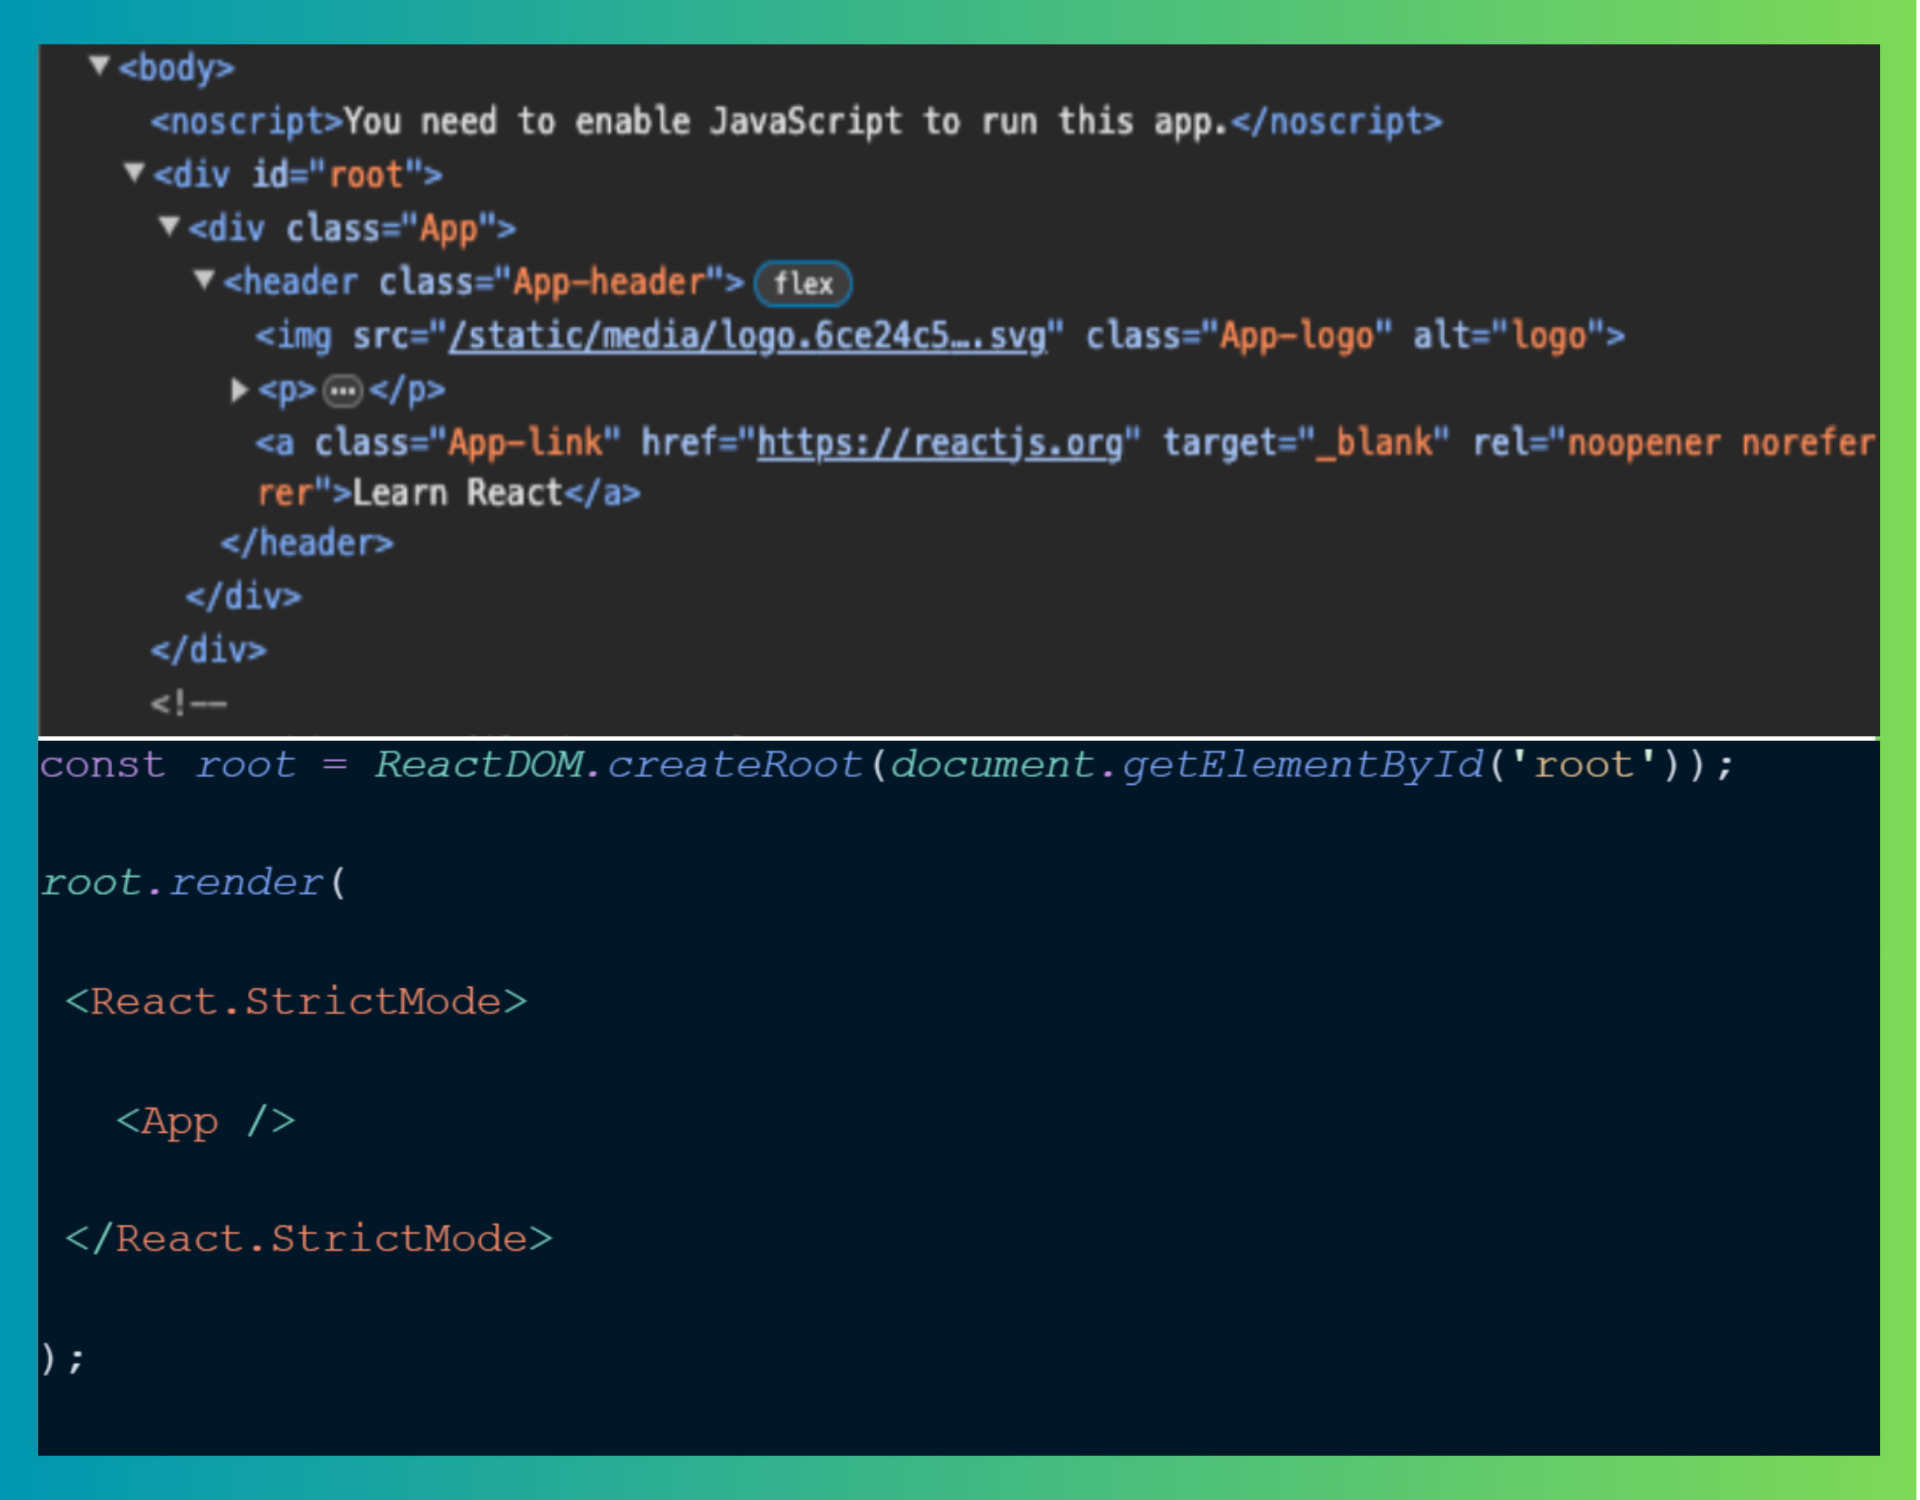The width and height of the screenshot is (1920, 1500).
Task: Select the img App-logo element line
Action: point(940,336)
